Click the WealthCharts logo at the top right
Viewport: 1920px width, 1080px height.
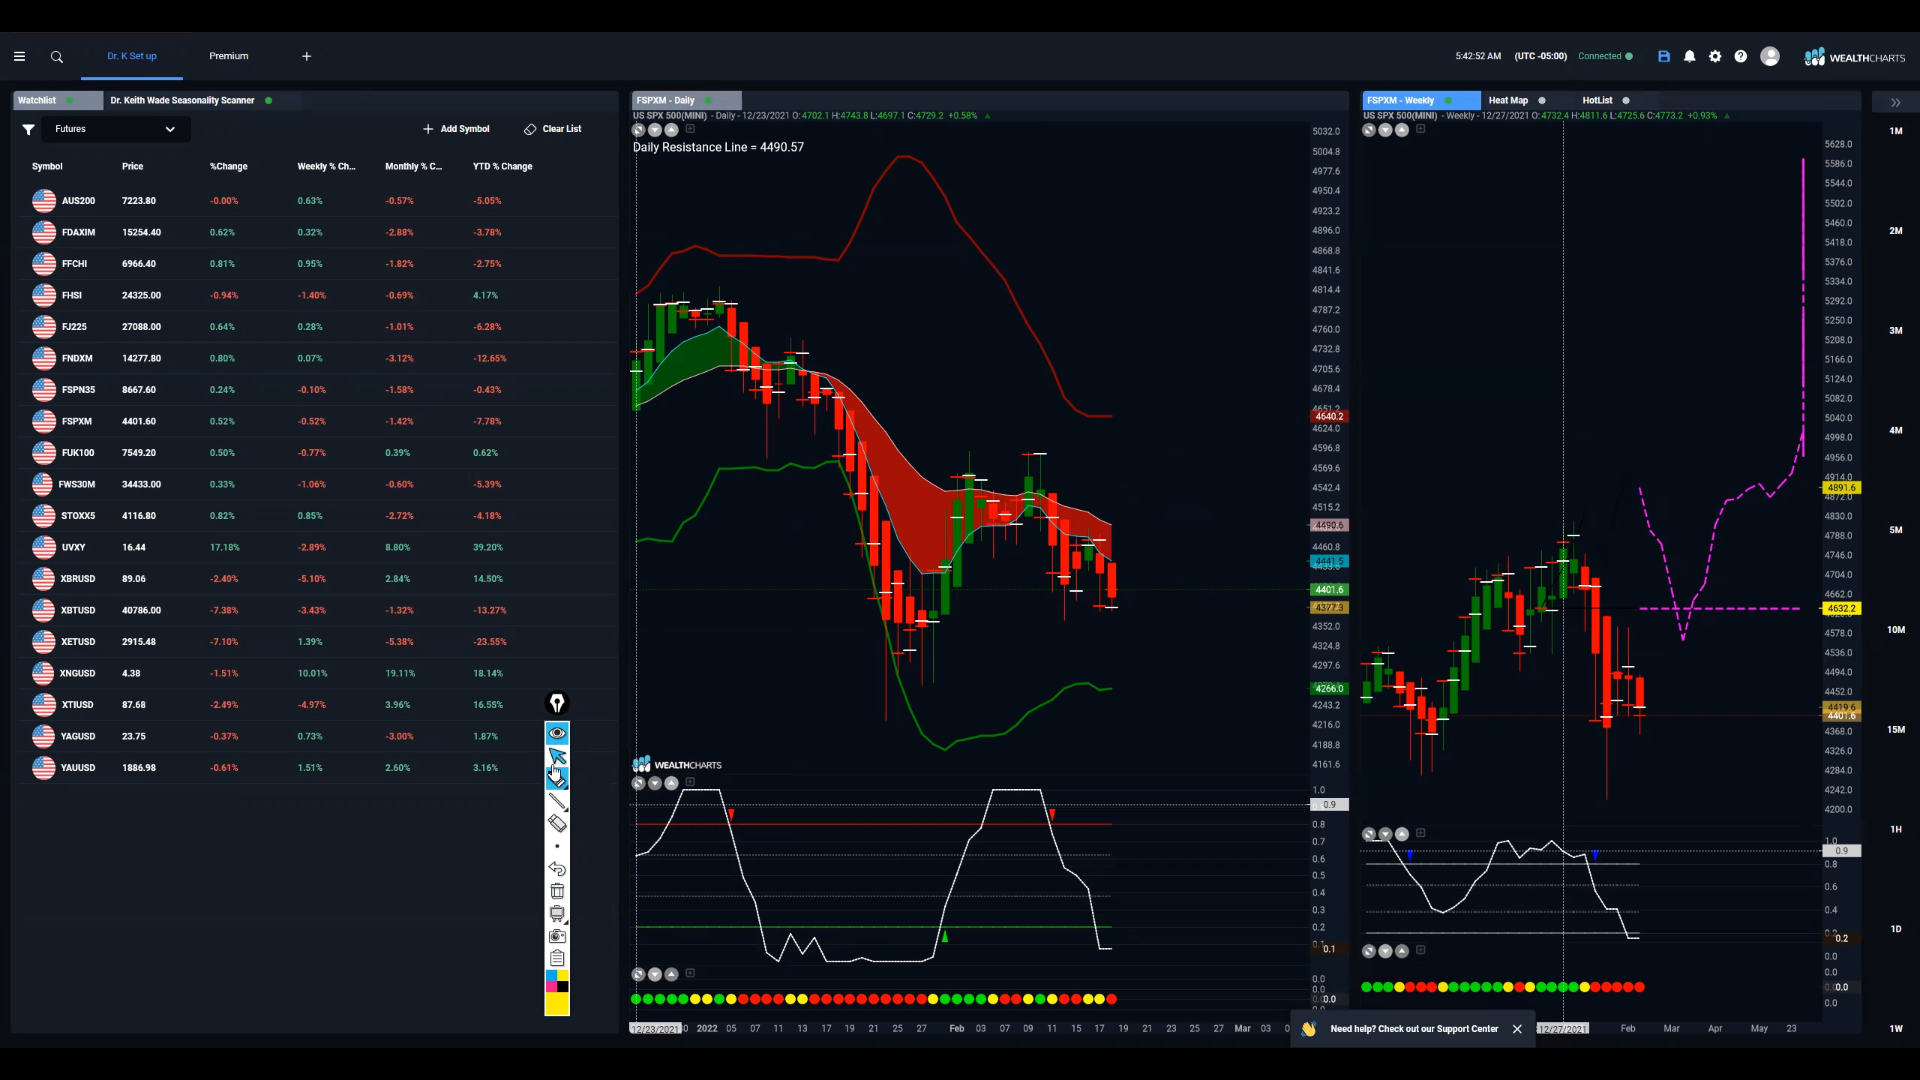point(1855,57)
